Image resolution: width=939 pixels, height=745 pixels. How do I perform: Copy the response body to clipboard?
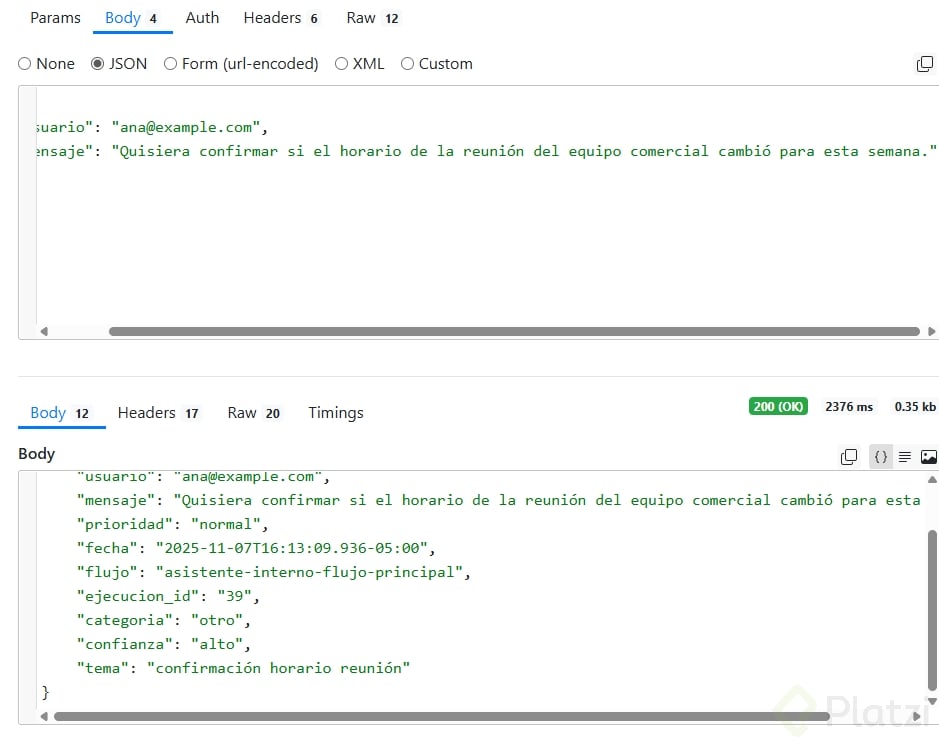click(849, 457)
